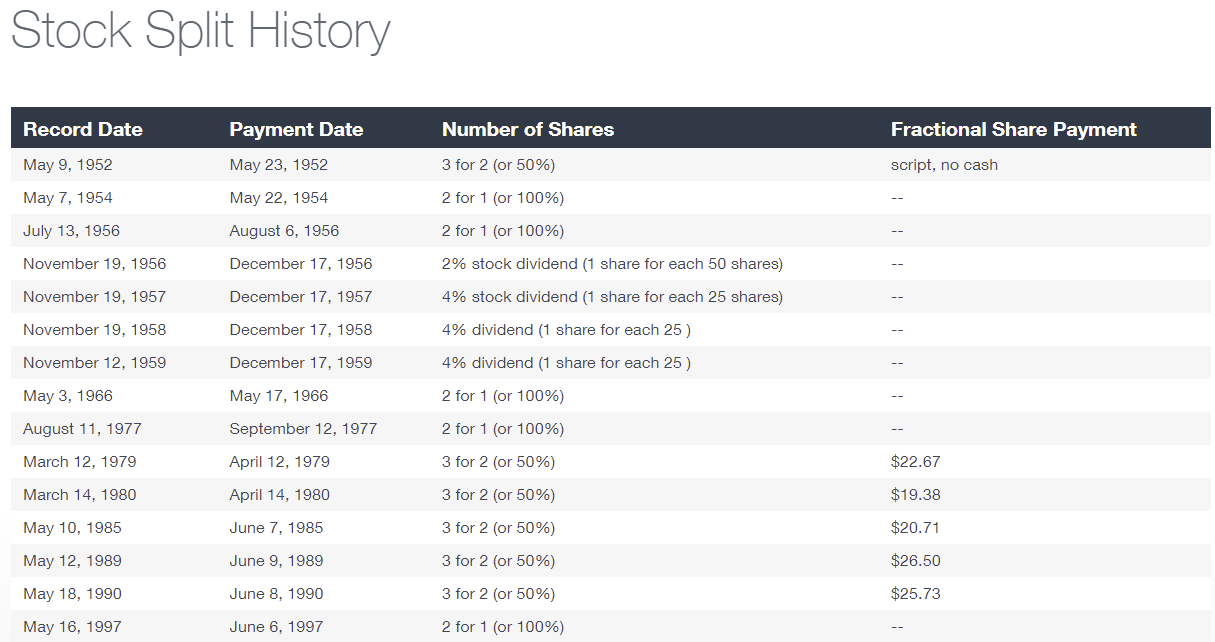Select the December 17, 1958 payment date
The width and height of the screenshot is (1215, 642).
(301, 330)
